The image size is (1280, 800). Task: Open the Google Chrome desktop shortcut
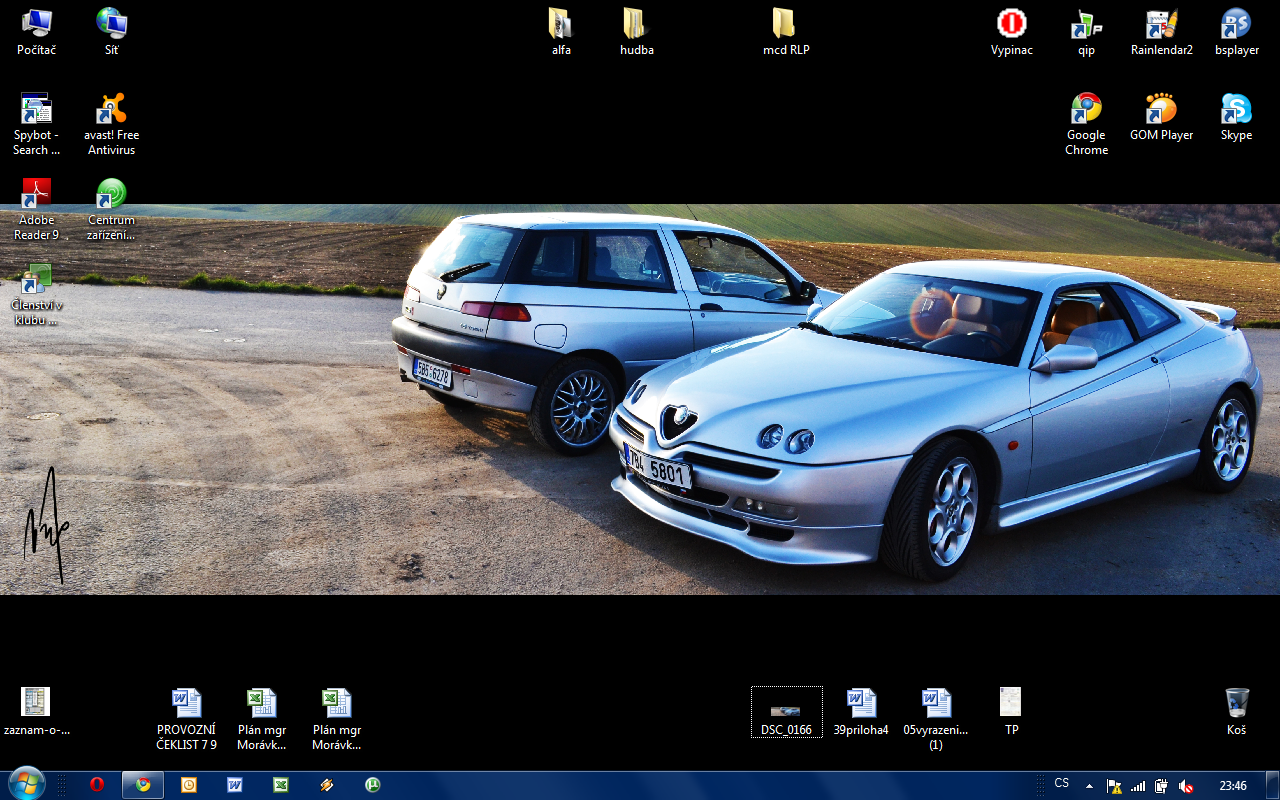[1086, 109]
